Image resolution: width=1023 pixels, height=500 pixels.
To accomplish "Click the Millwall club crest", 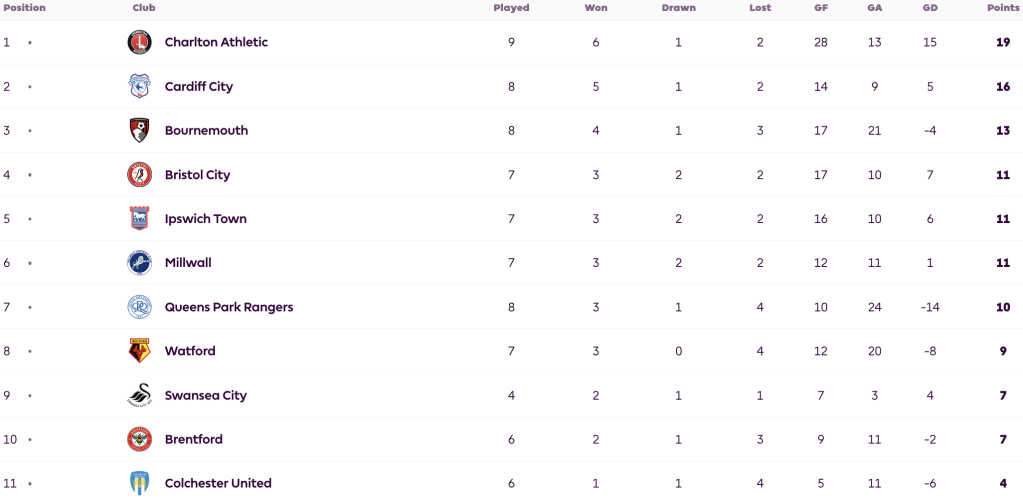I will click(139, 263).
